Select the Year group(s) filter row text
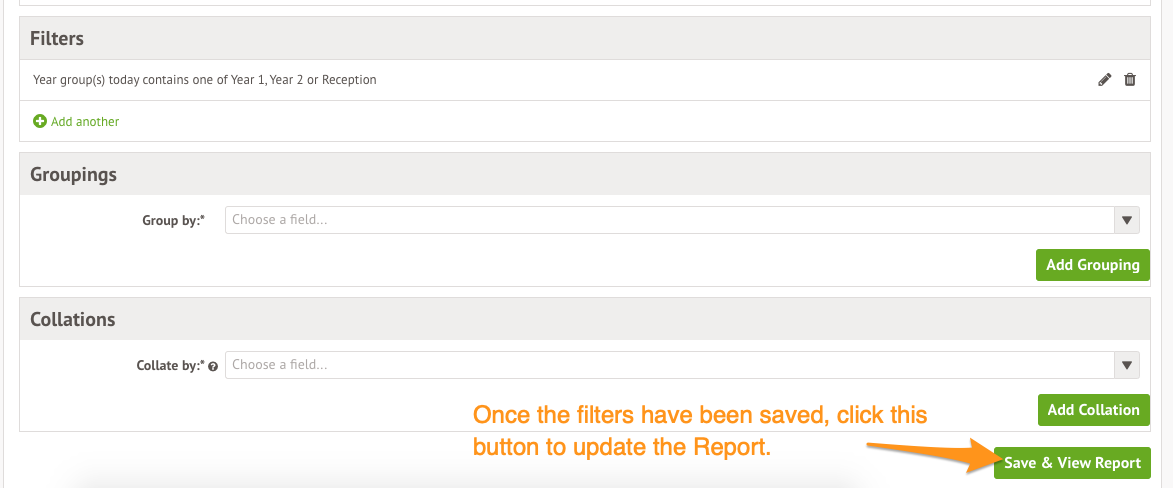The height and width of the screenshot is (488, 1173). 205,80
